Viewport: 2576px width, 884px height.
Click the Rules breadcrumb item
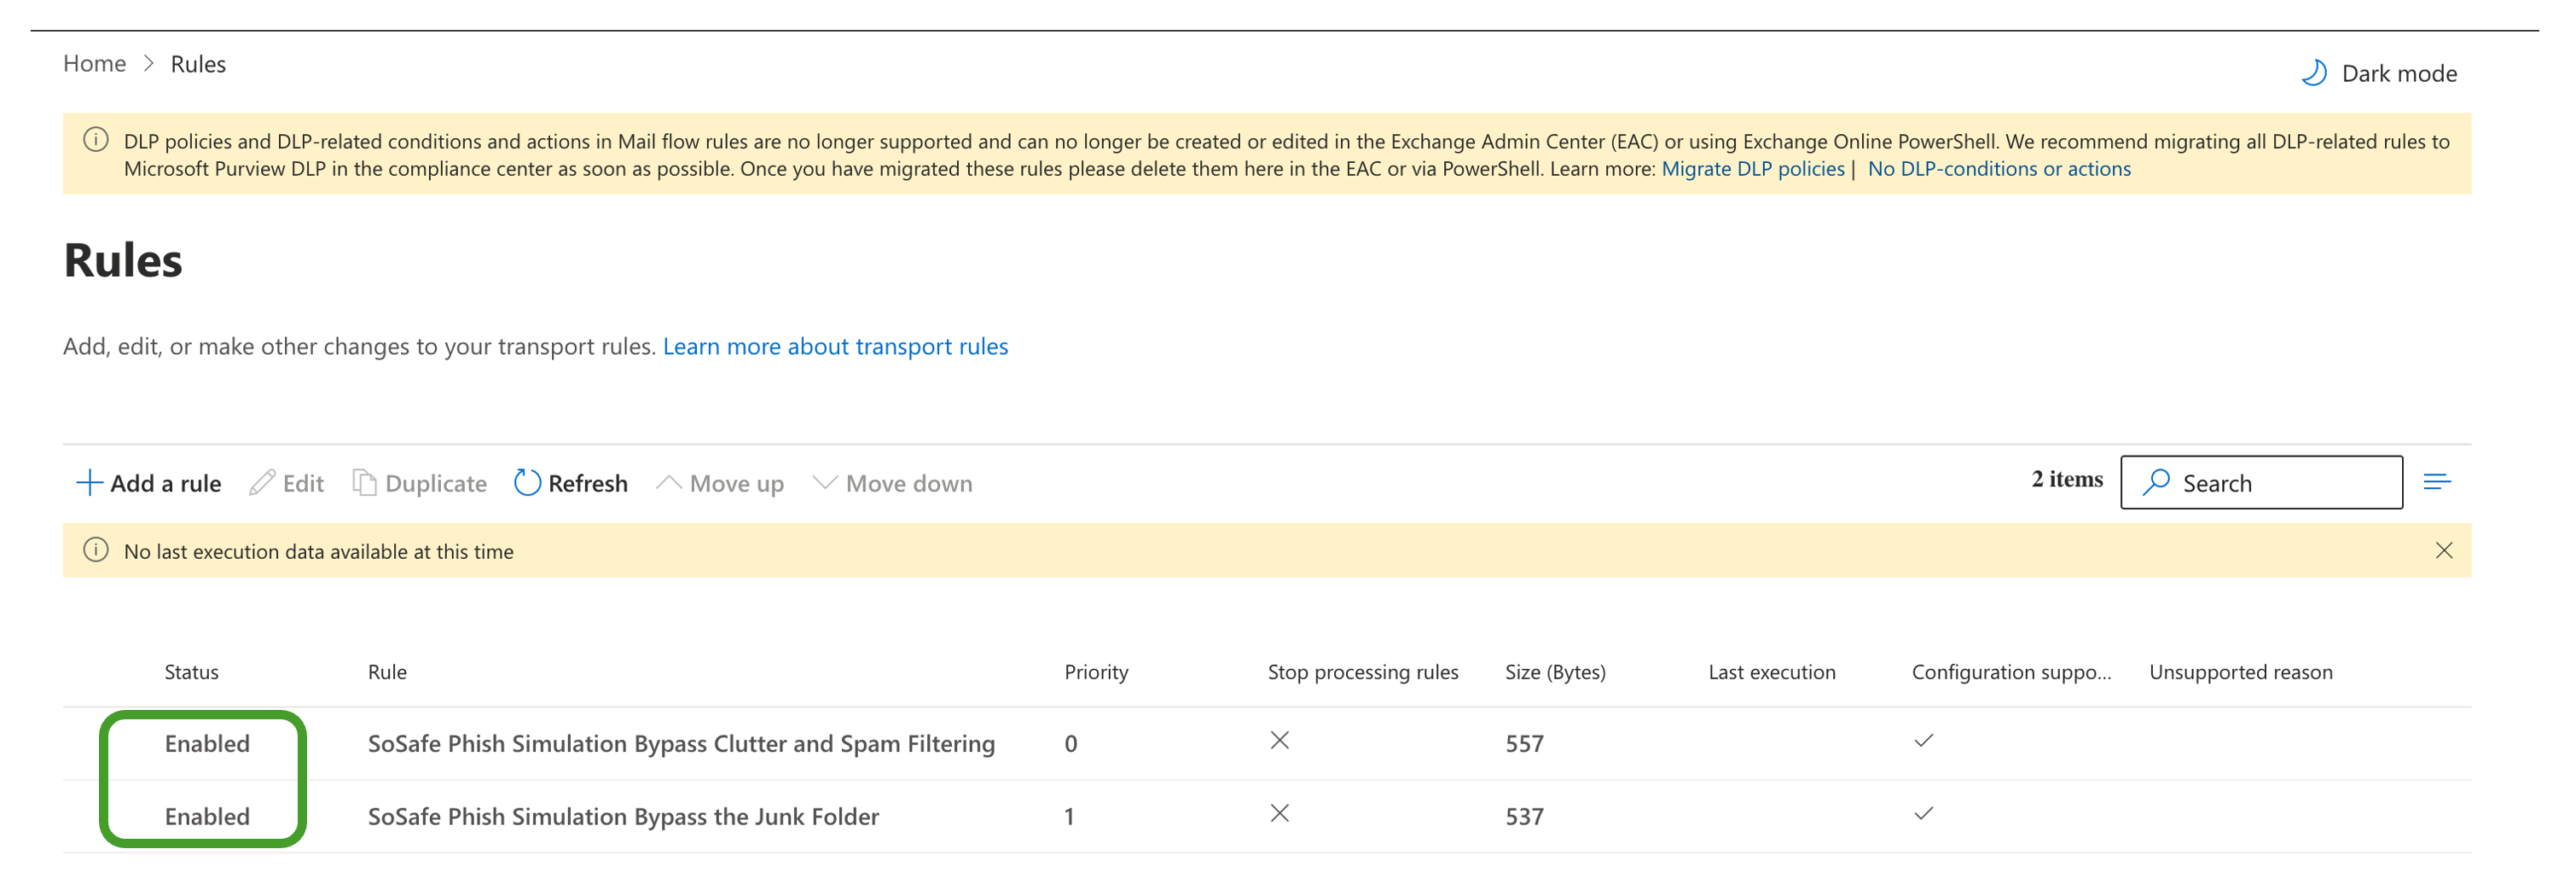198,64
